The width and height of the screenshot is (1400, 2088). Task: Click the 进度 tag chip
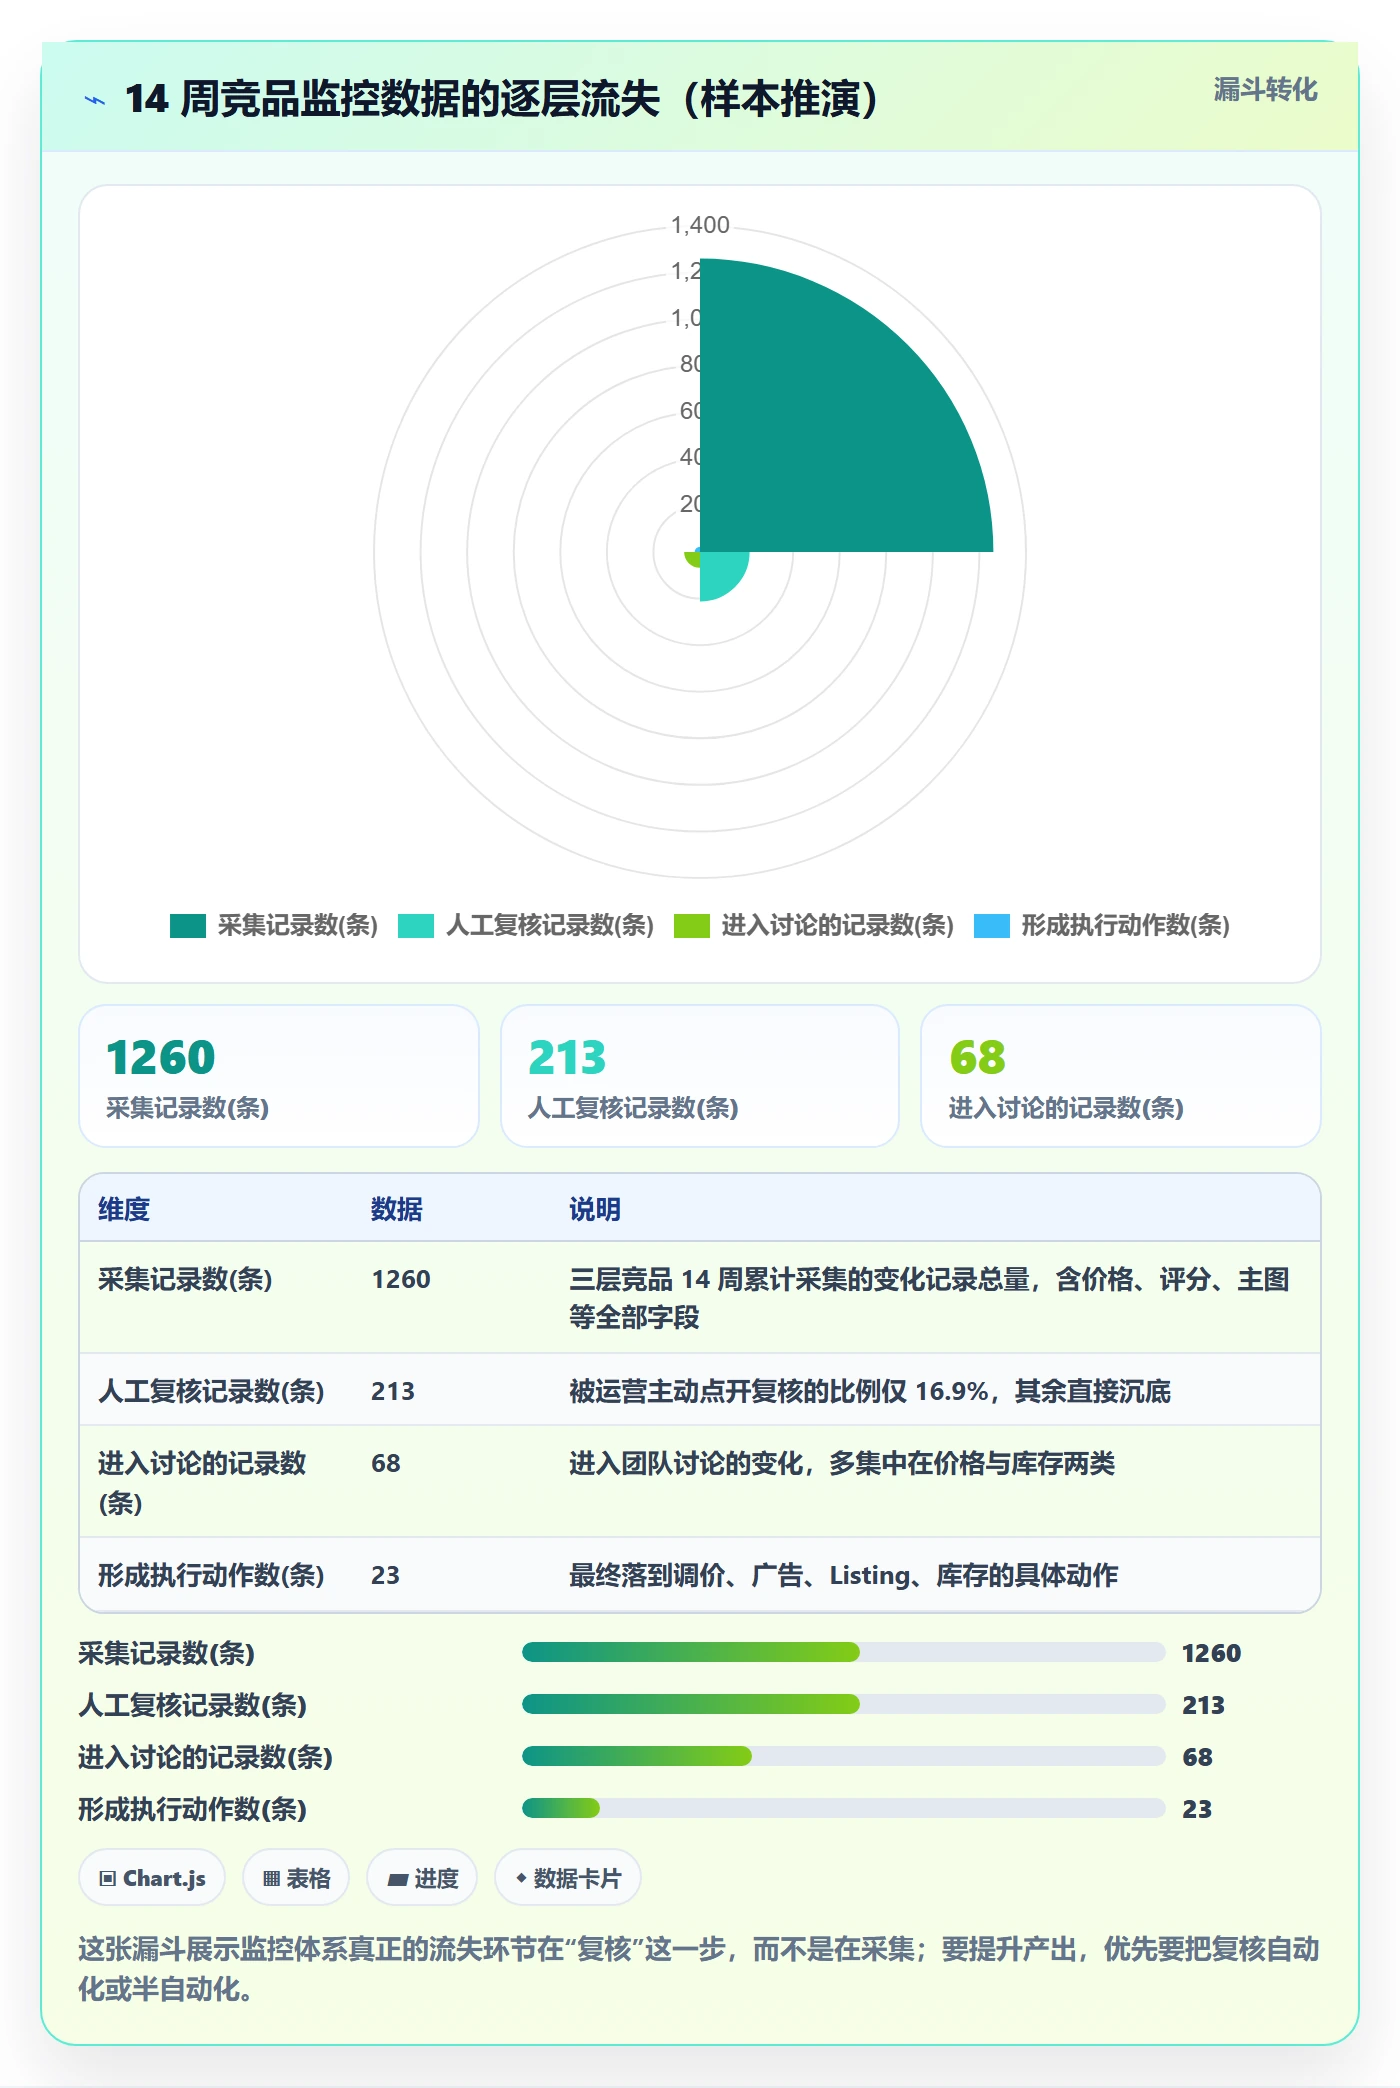(x=422, y=1878)
